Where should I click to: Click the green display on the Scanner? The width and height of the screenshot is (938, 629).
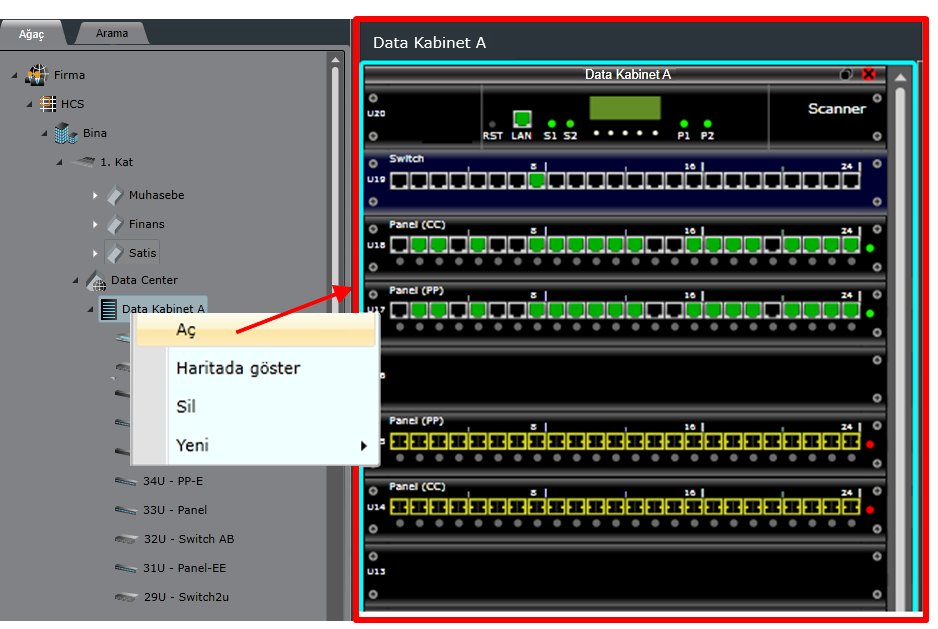coord(624,108)
